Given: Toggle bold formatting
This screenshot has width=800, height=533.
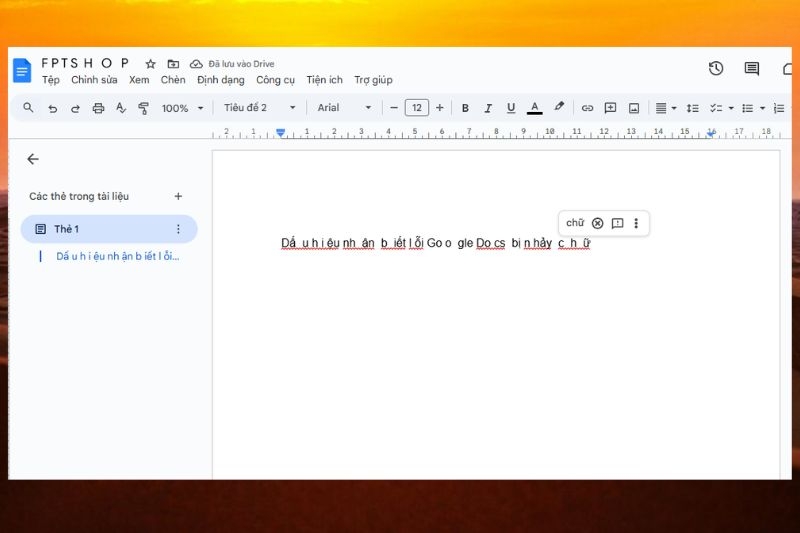Looking at the screenshot, I should [x=465, y=108].
